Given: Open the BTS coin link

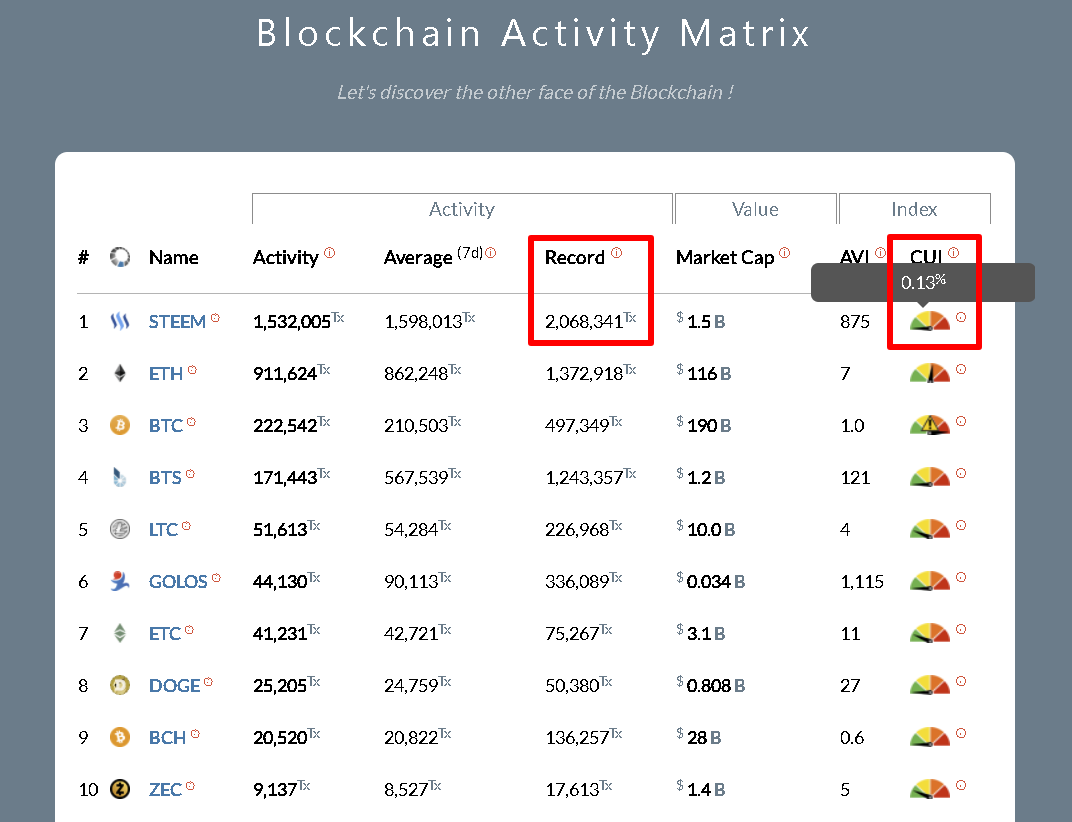Looking at the screenshot, I should point(165,477).
